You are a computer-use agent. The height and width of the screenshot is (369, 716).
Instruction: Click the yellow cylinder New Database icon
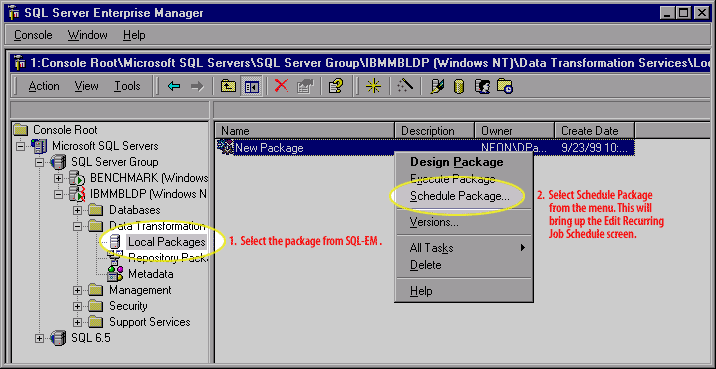point(458,87)
